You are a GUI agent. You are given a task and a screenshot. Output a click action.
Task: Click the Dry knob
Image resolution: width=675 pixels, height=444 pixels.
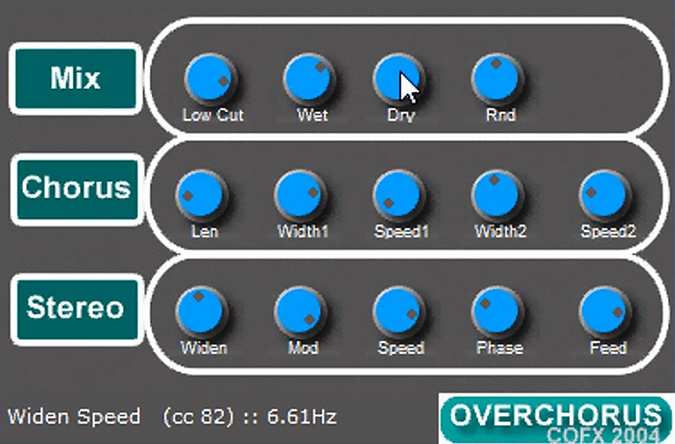click(399, 80)
